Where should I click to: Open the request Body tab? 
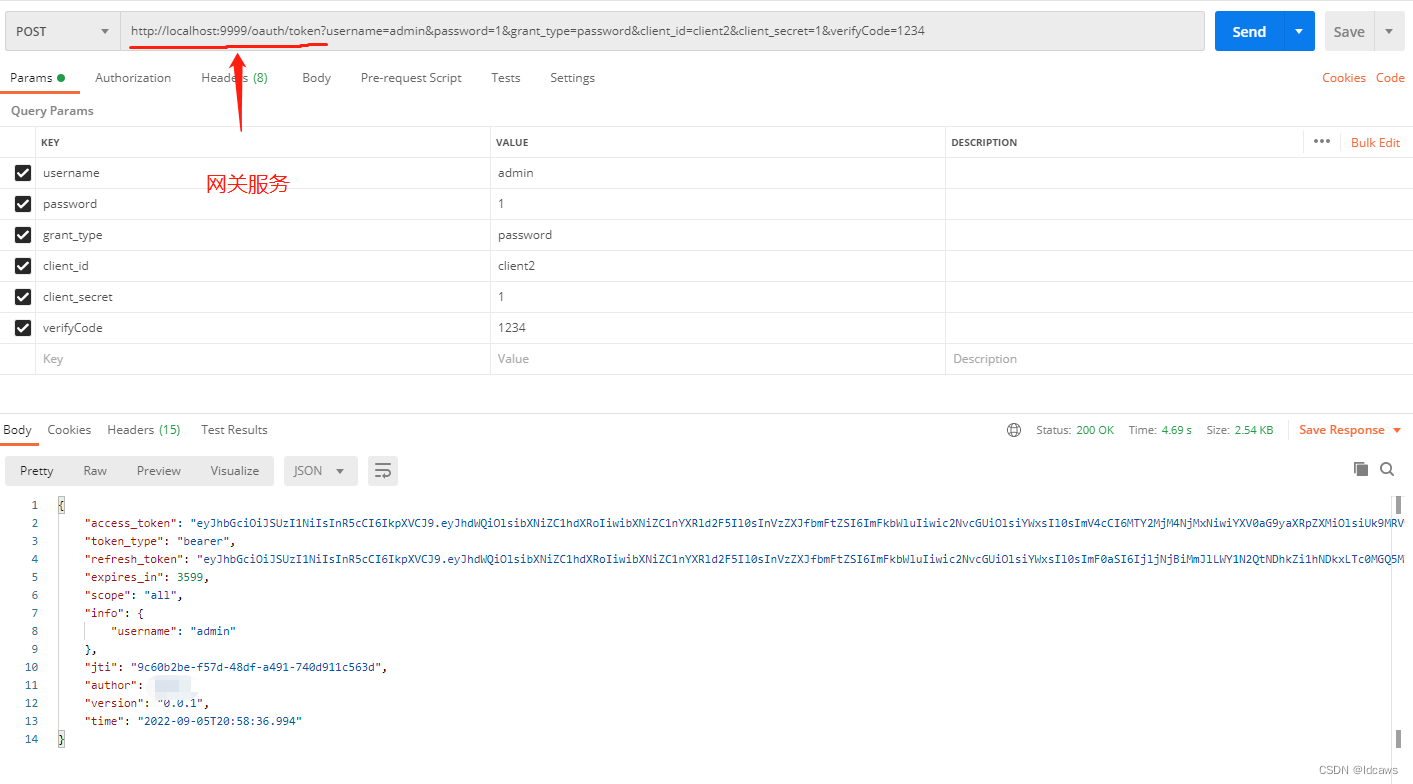(x=316, y=78)
